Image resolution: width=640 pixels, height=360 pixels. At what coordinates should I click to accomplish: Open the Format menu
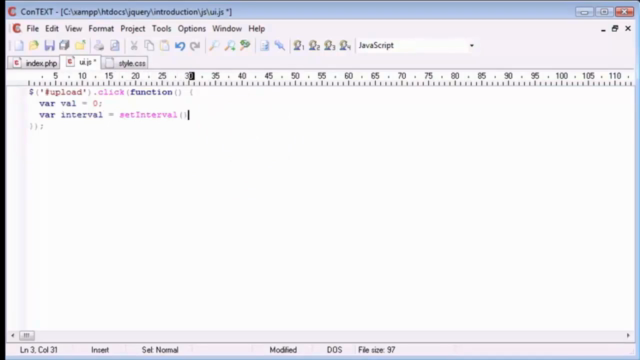click(101, 29)
